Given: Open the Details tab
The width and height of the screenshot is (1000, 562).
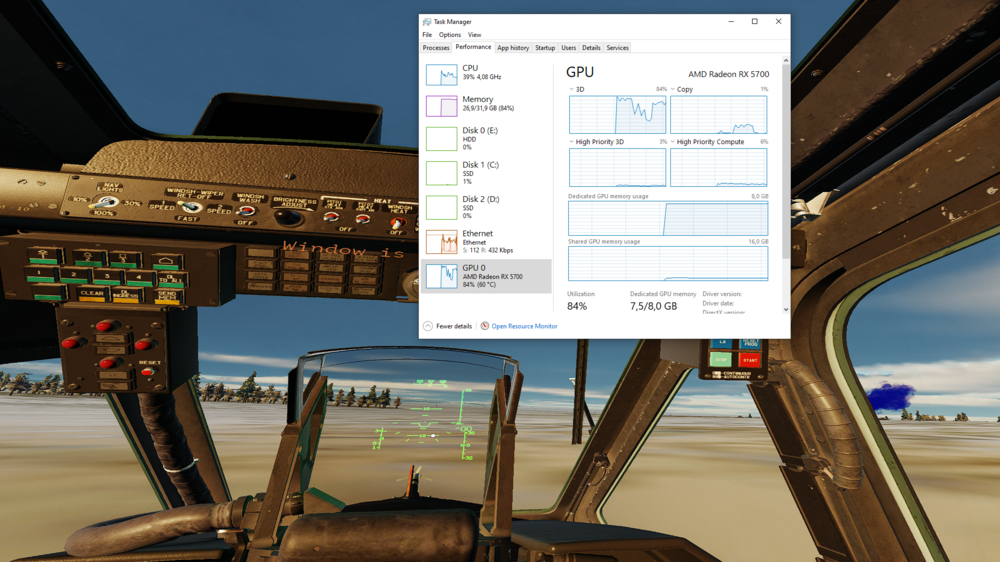Looking at the screenshot, I should coord(591,48).
